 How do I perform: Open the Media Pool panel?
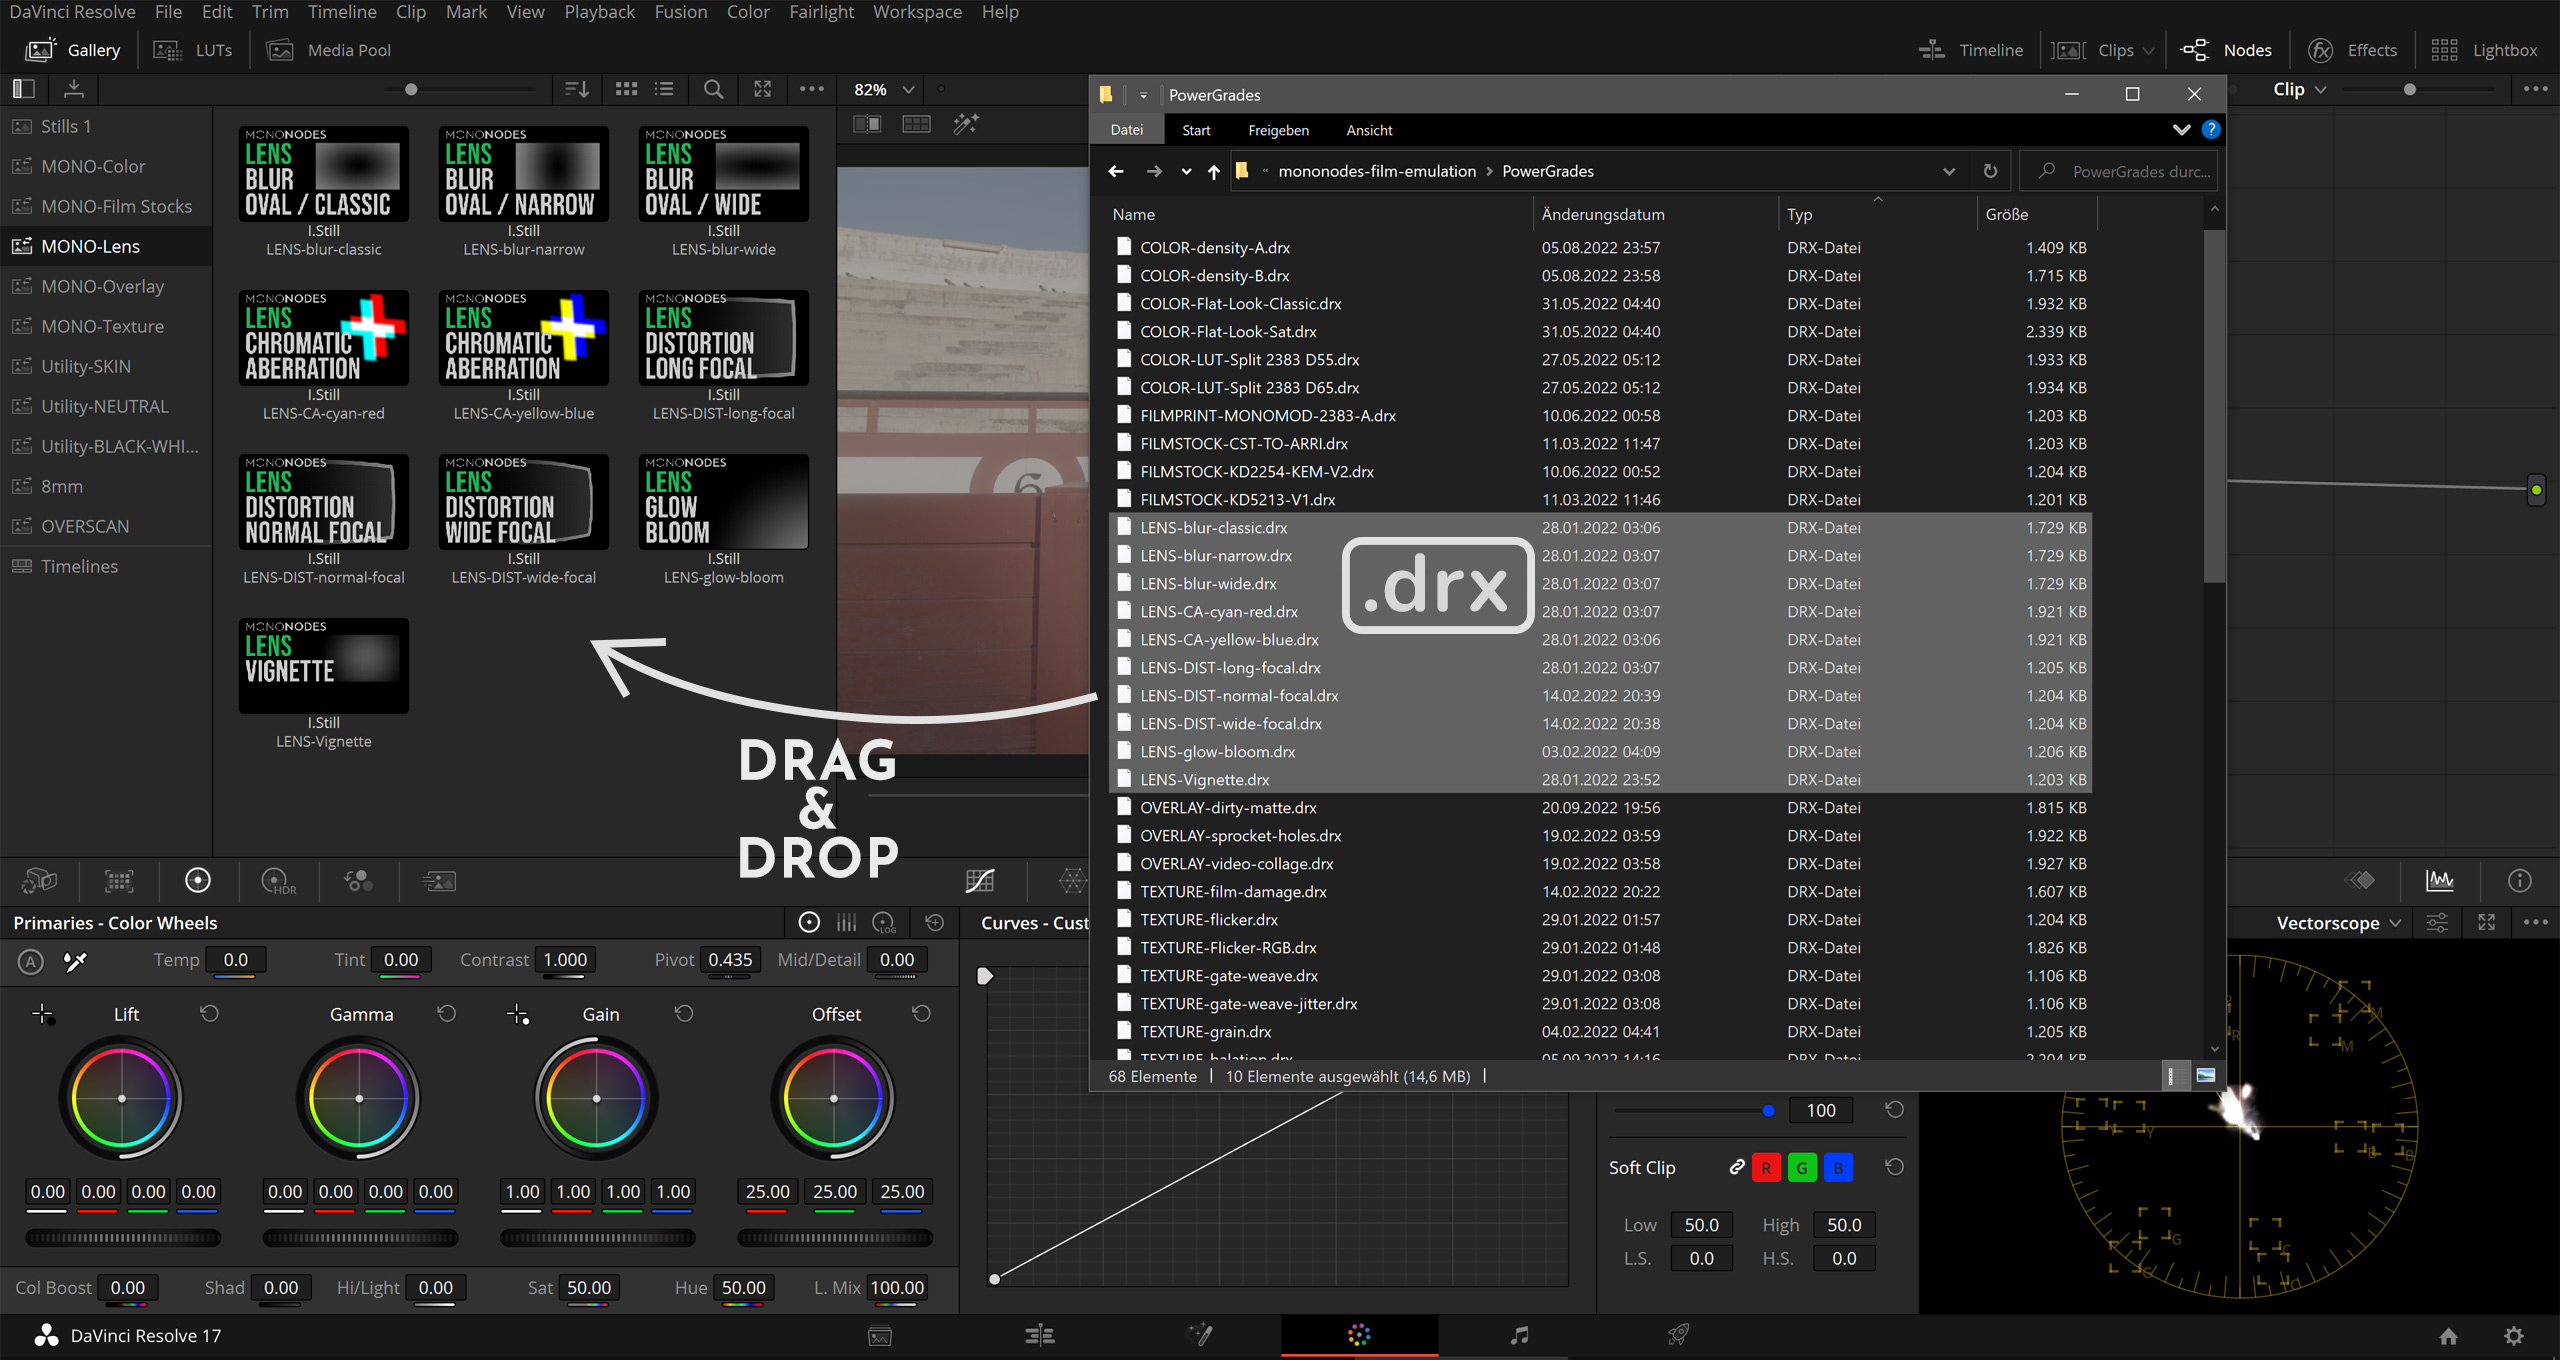pos(329,50)
